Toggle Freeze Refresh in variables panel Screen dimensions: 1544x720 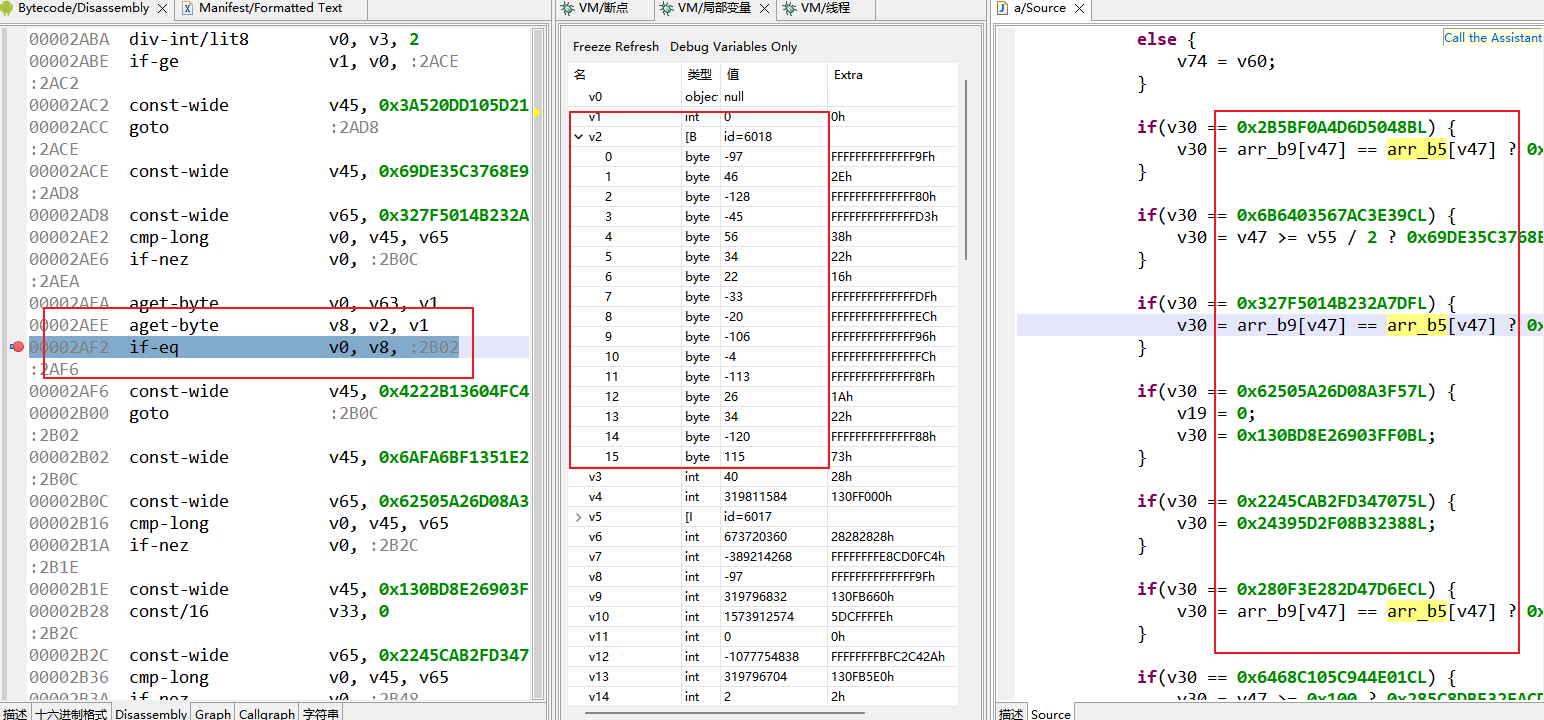point(615,47)
